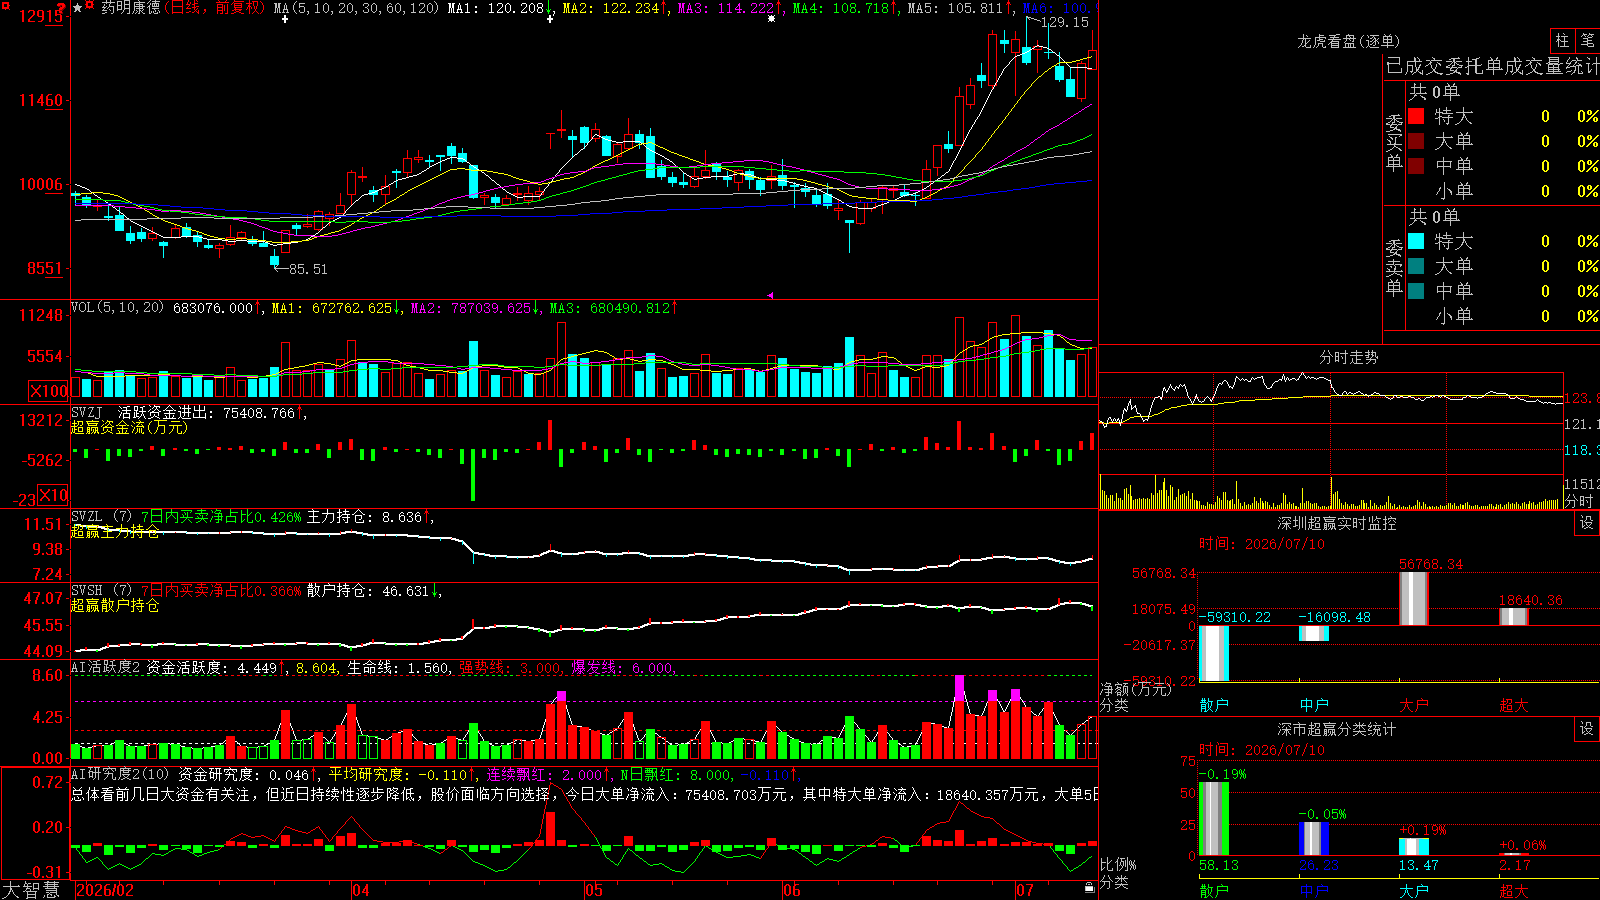
Task: Click the white star marker under MA3 label
Action: (771, 19)
